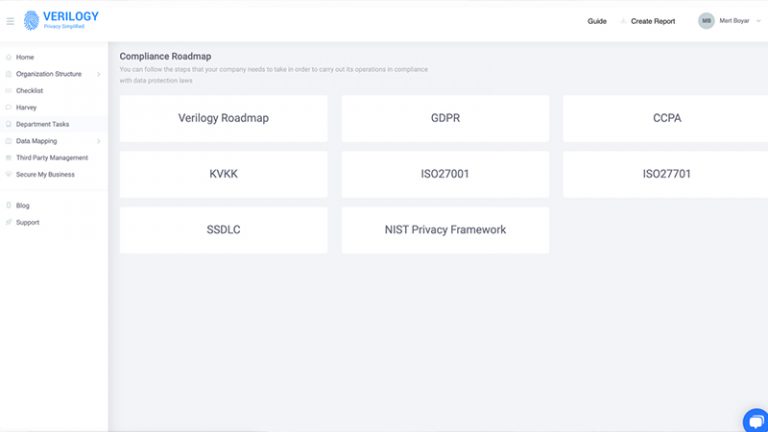768x432 pixels.
Task: Open the Support link
Action: [27, 222]
